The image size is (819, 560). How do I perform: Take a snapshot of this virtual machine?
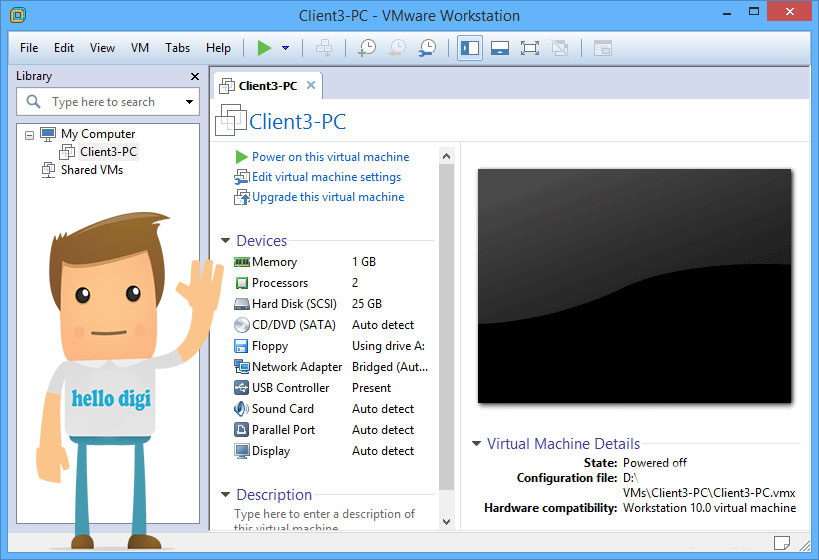coord(367,48)
